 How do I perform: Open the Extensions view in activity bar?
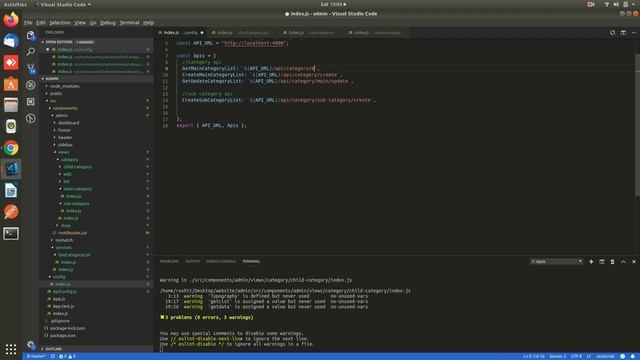[31, 102]
